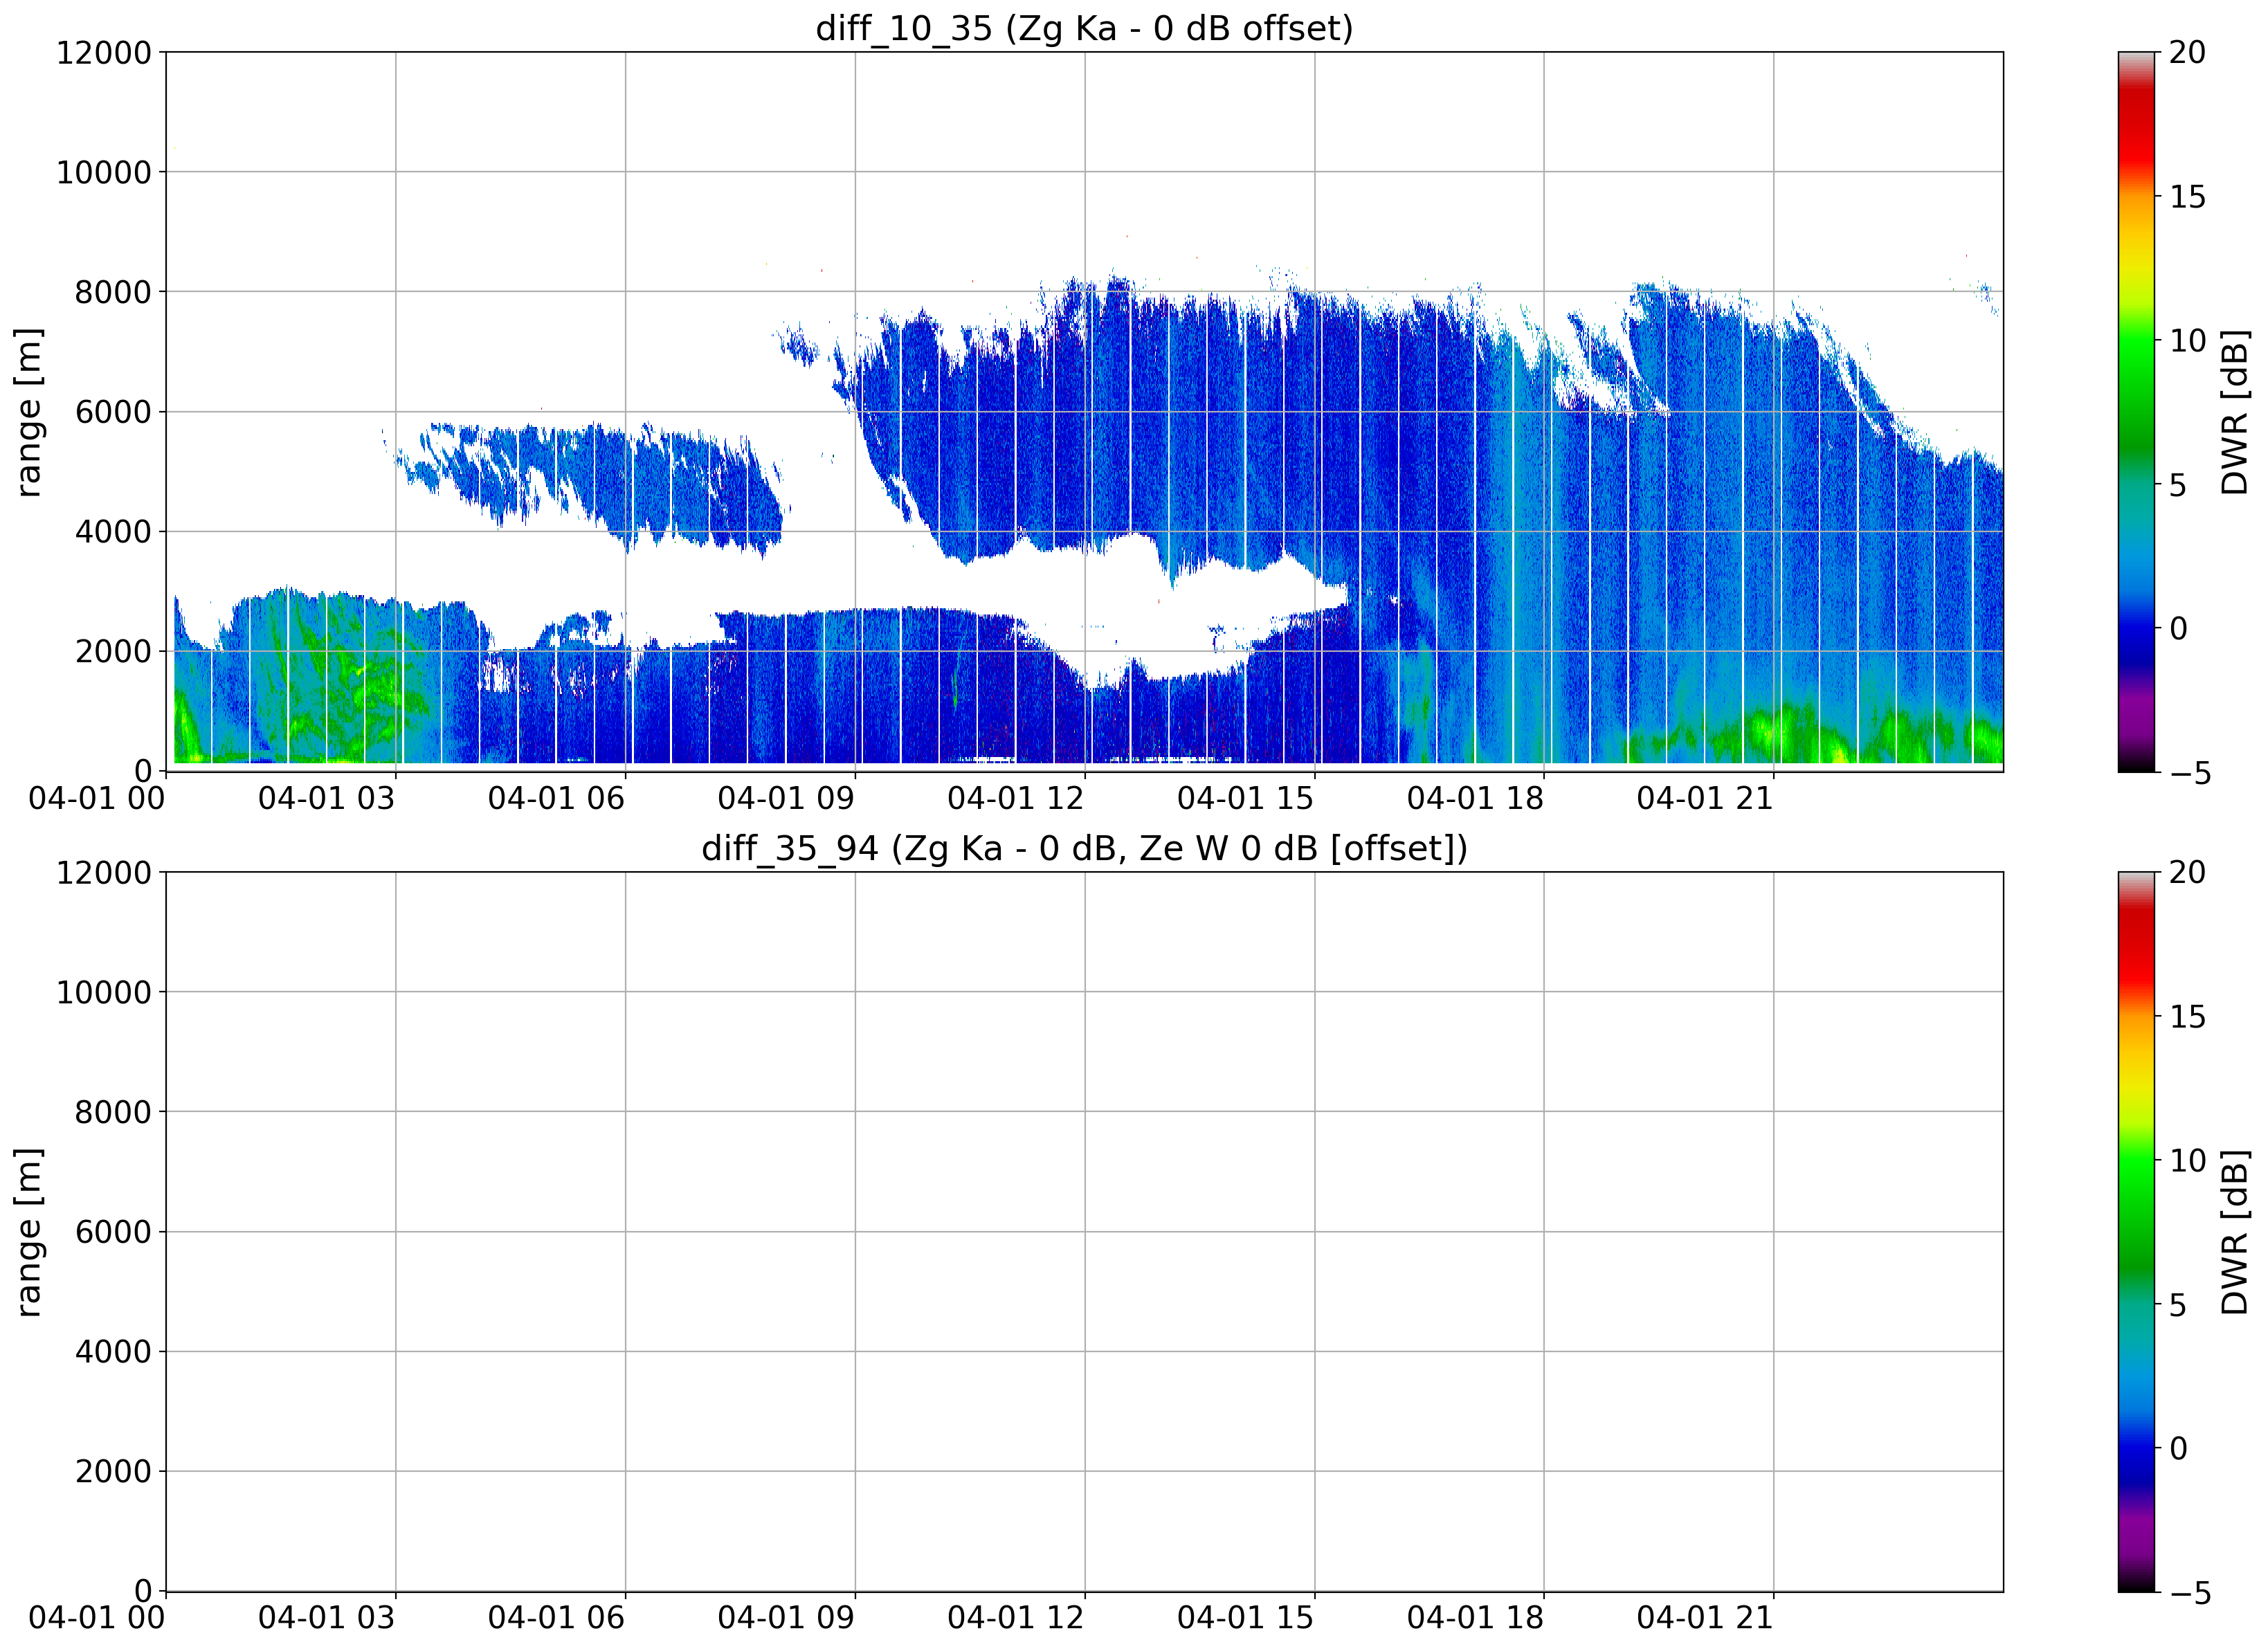Viewport: 2268px width, 1649px height.
Task: Click time tick "04-01 21" under diff_35_94 plot
Action: pos(1705,1618)
